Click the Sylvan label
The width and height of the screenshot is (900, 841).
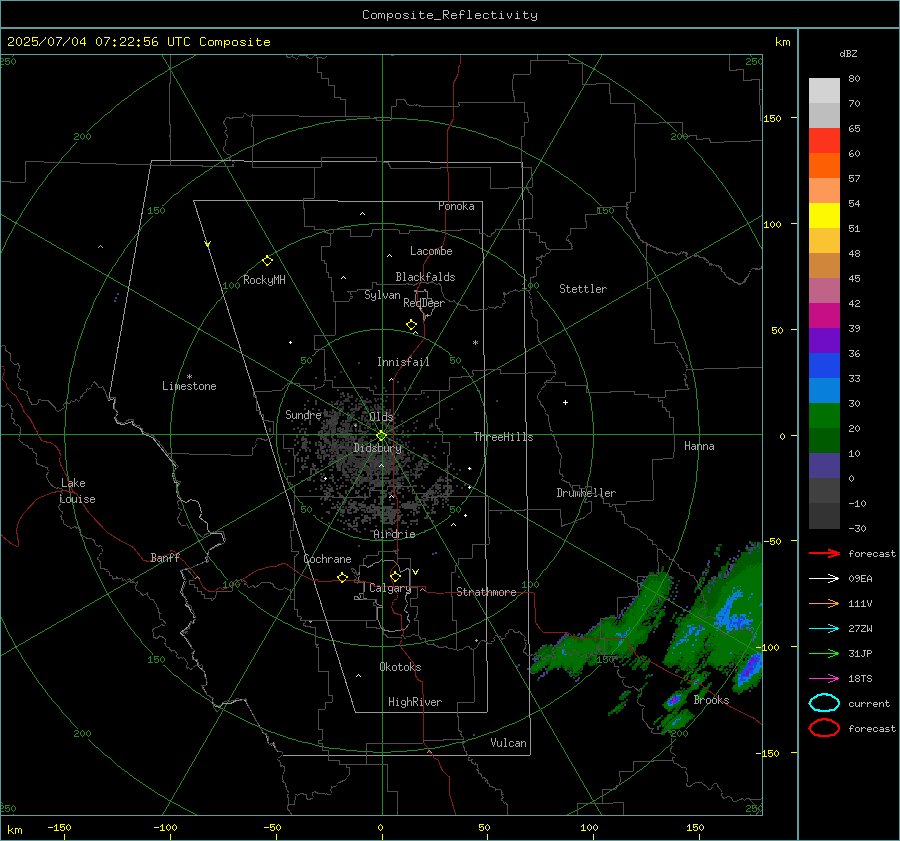382,295
